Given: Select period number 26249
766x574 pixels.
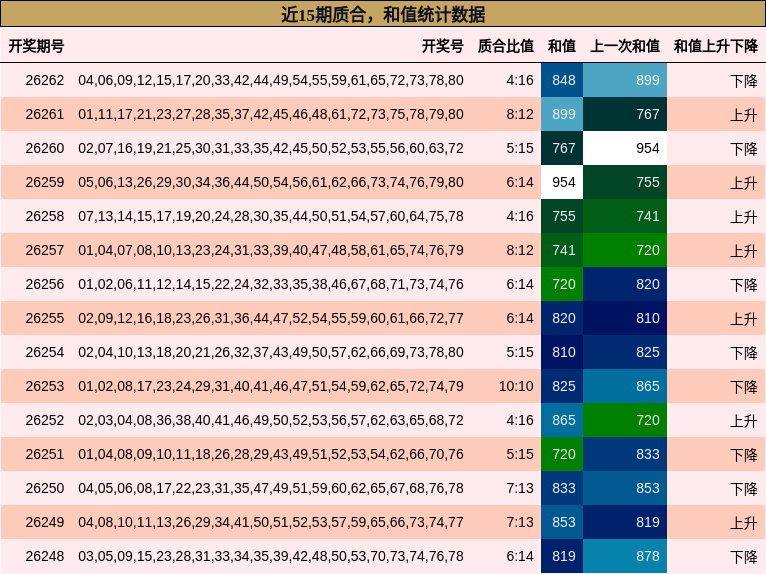Looking at the screenshot, I should pyautogui.click(x=44, y=522).
